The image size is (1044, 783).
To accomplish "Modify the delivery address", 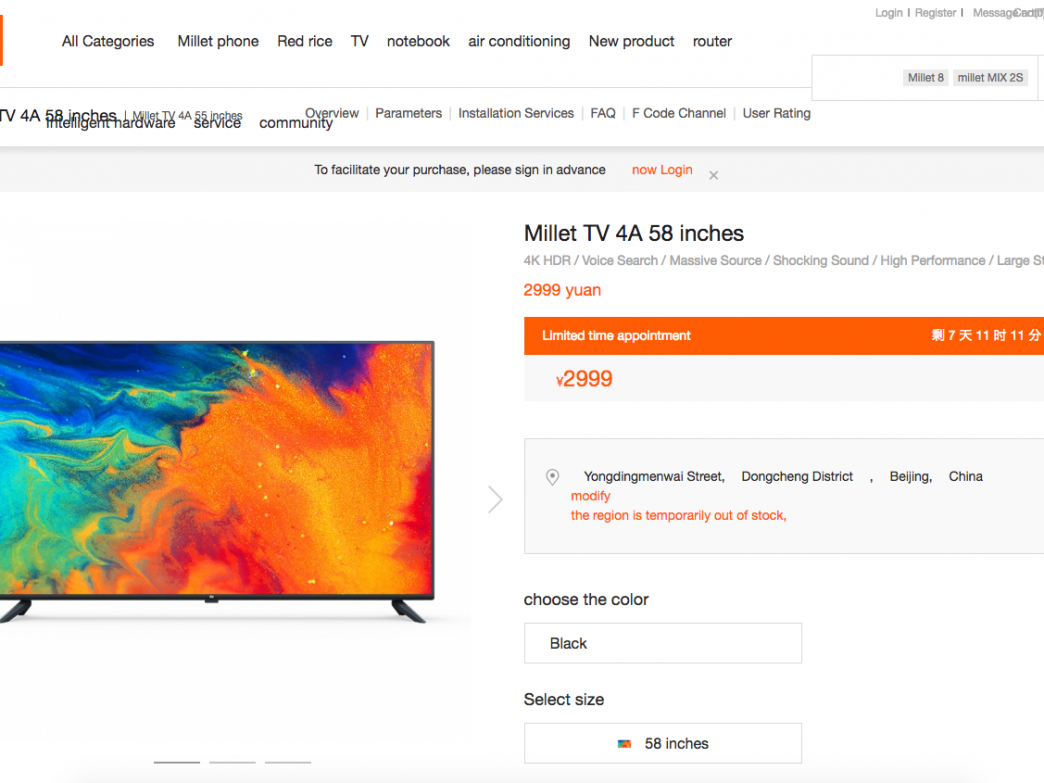I will coord(590,496).
